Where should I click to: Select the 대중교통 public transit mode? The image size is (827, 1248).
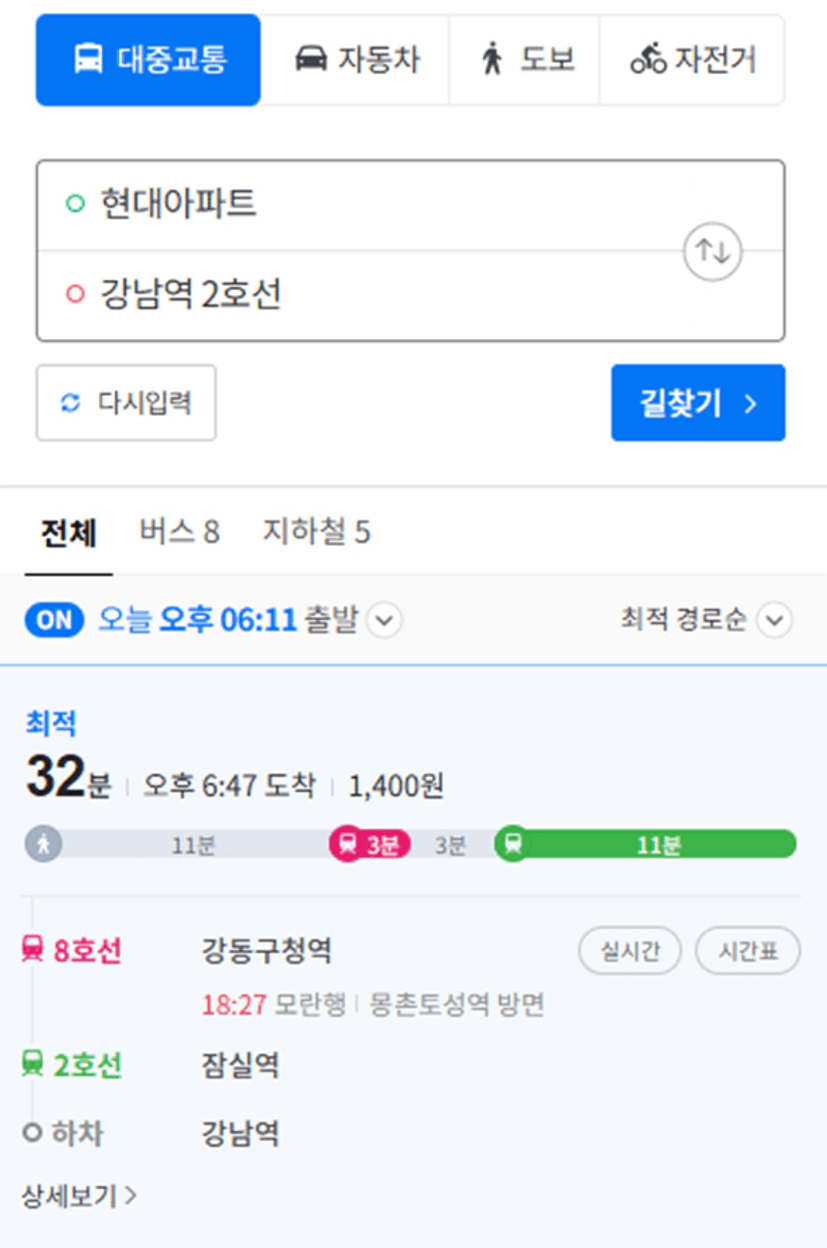pyautogui.click(x=148, y=60)
